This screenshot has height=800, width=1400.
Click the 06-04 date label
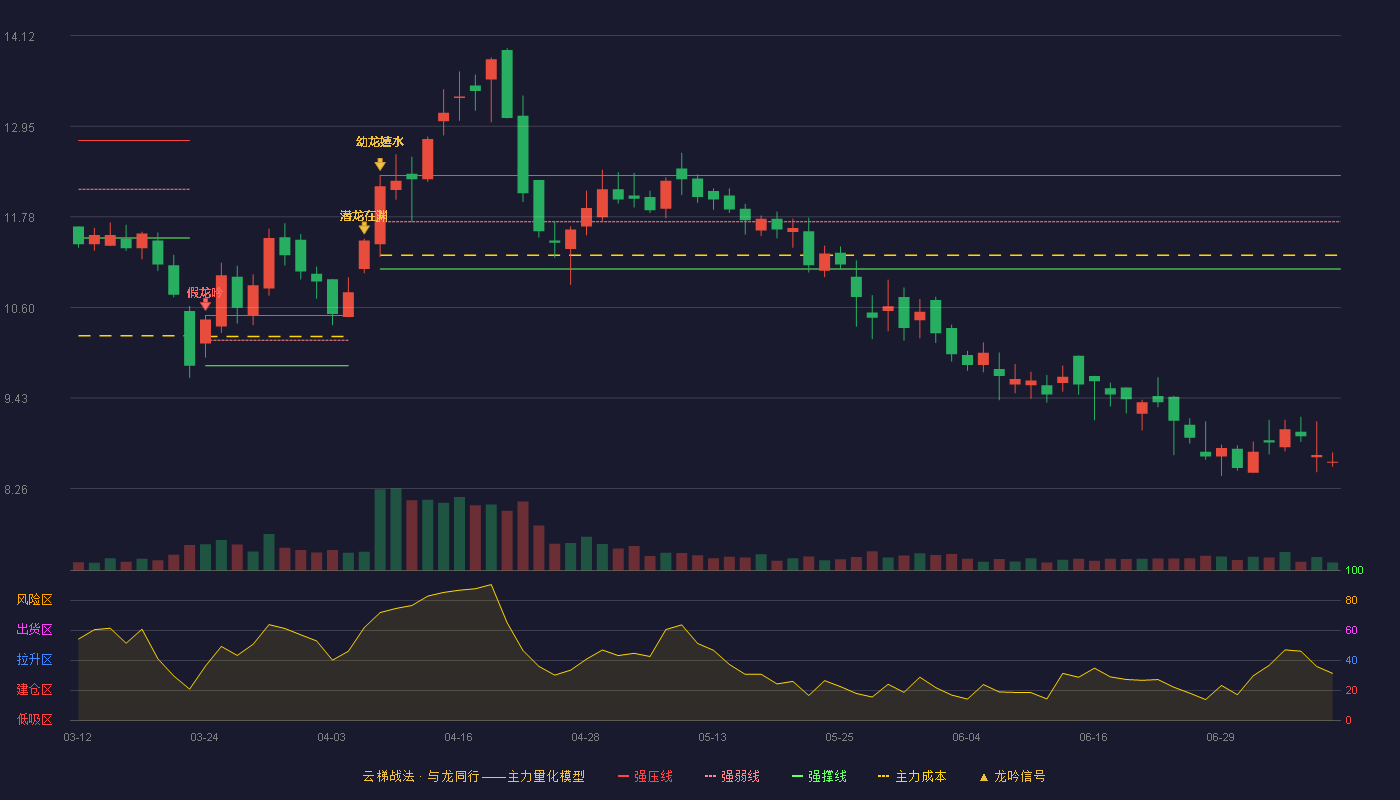tap(966, 737)
